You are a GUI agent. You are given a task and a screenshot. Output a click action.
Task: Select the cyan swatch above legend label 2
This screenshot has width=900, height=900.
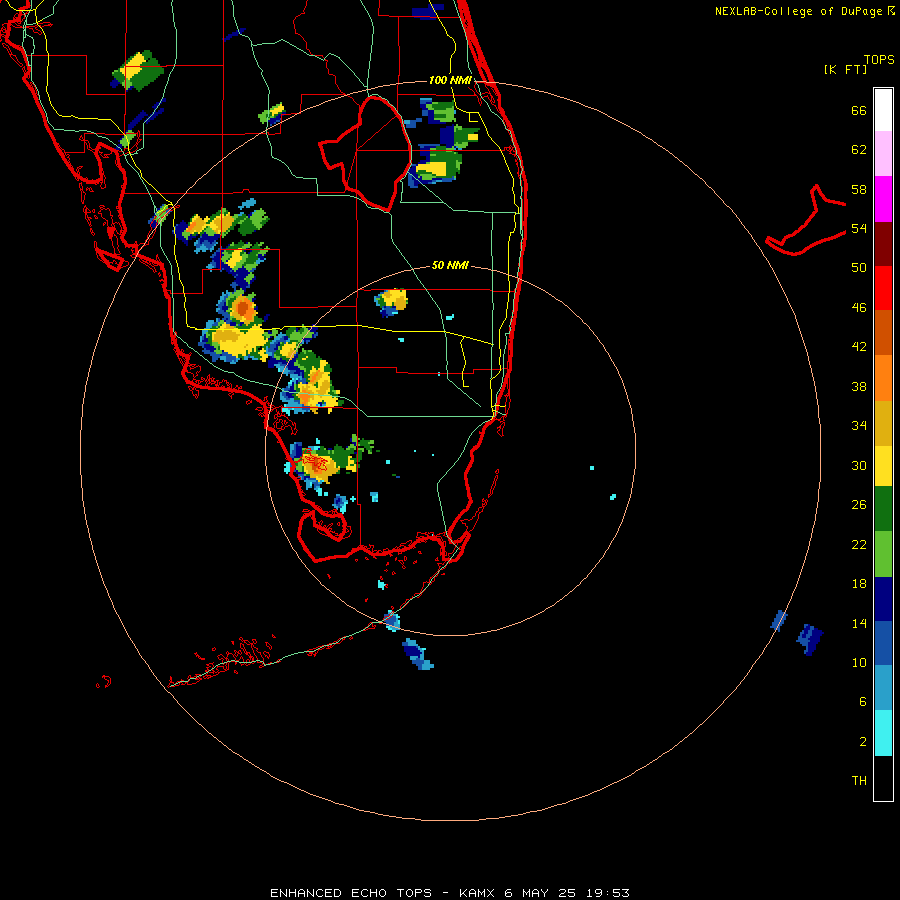coord(883,733)
